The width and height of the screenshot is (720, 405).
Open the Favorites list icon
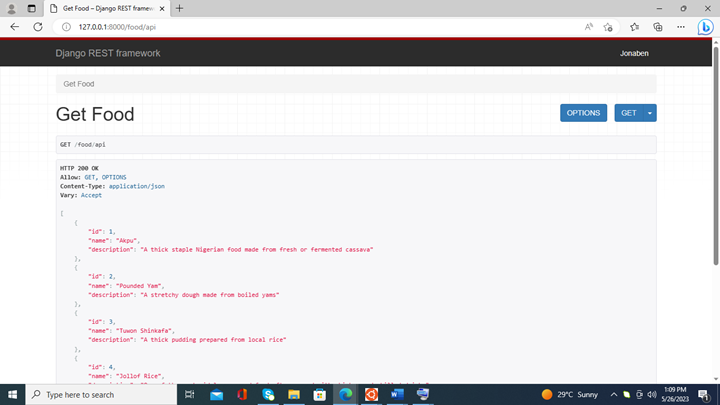pyautogui.click(x=635, y=27)
